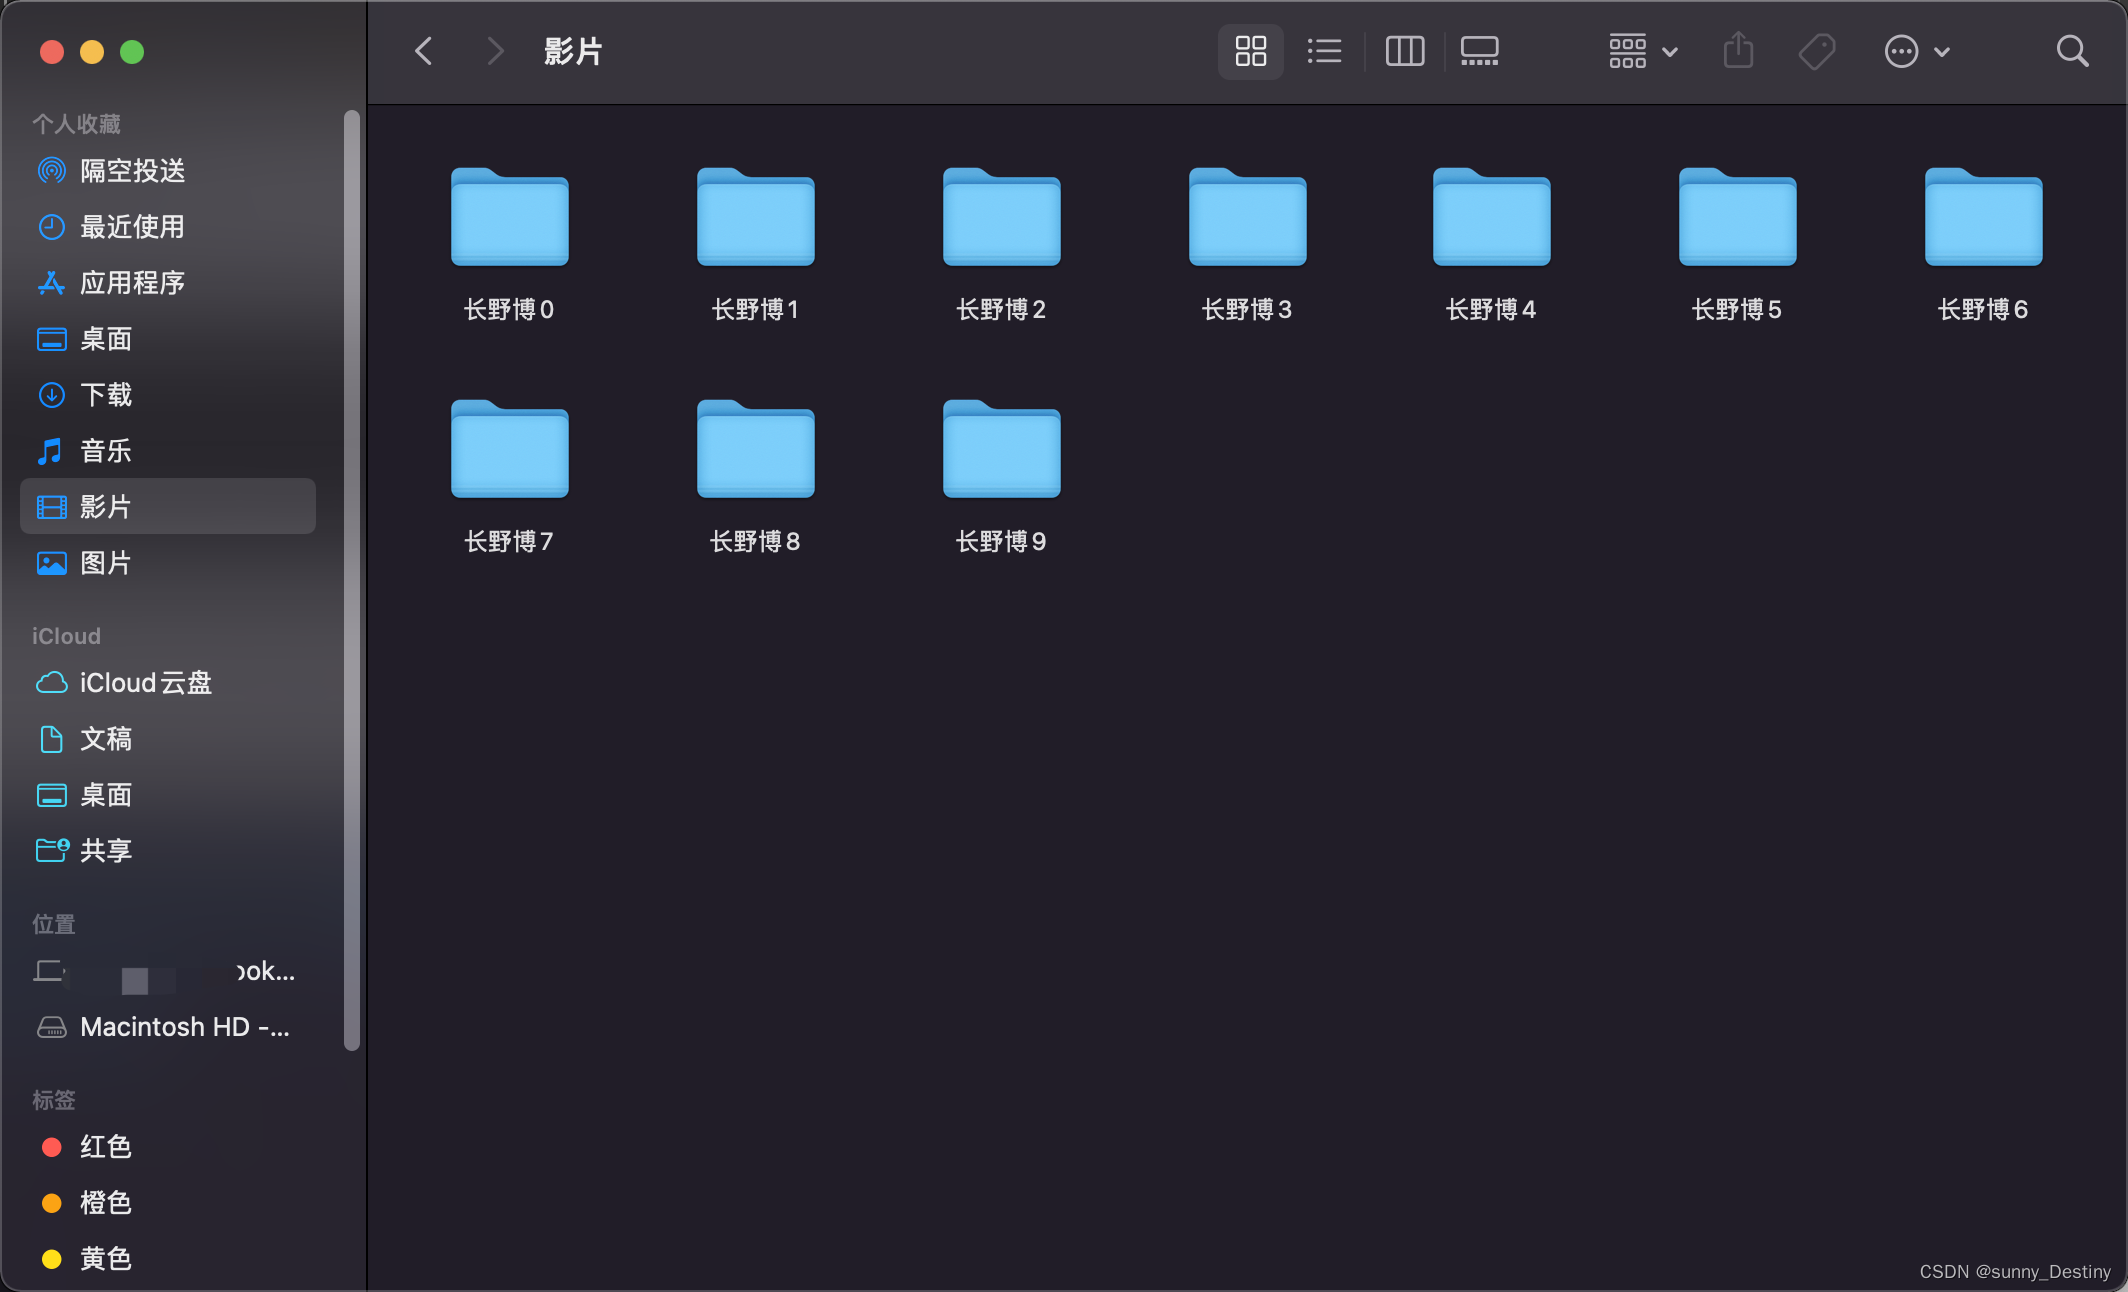Select the 长野博3 folder
This screenshot has width=2128, height=1292.
click(1247, 219)
